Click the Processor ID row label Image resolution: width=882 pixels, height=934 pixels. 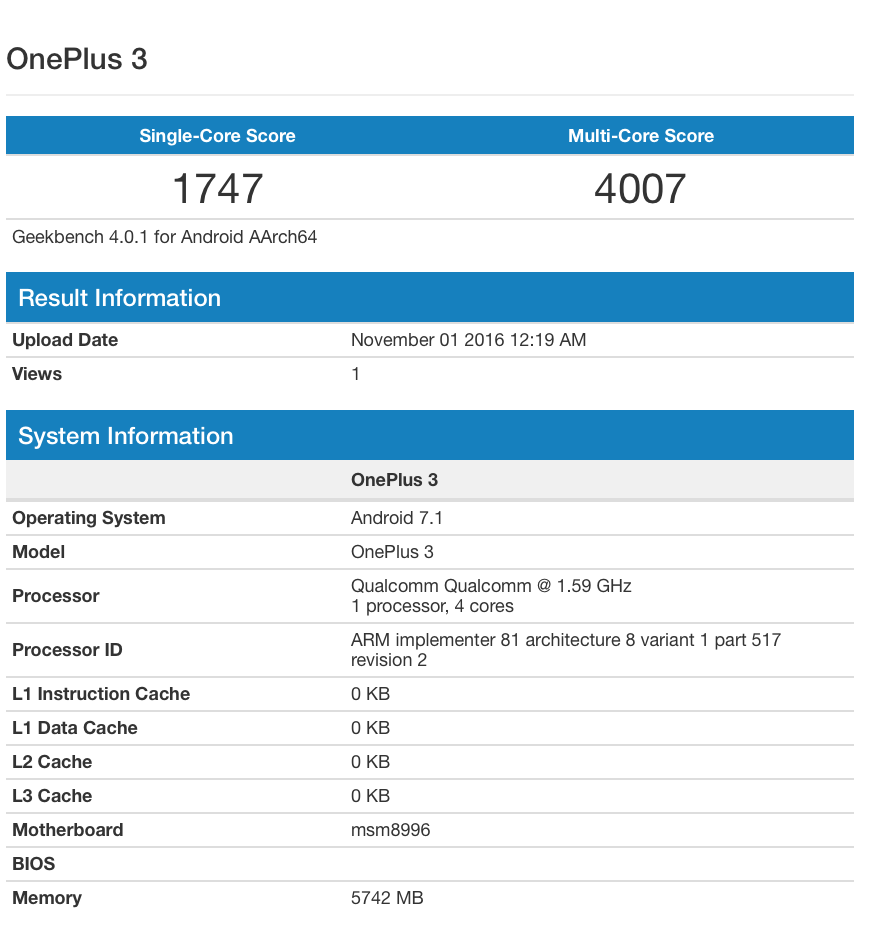tap(67, 650)
